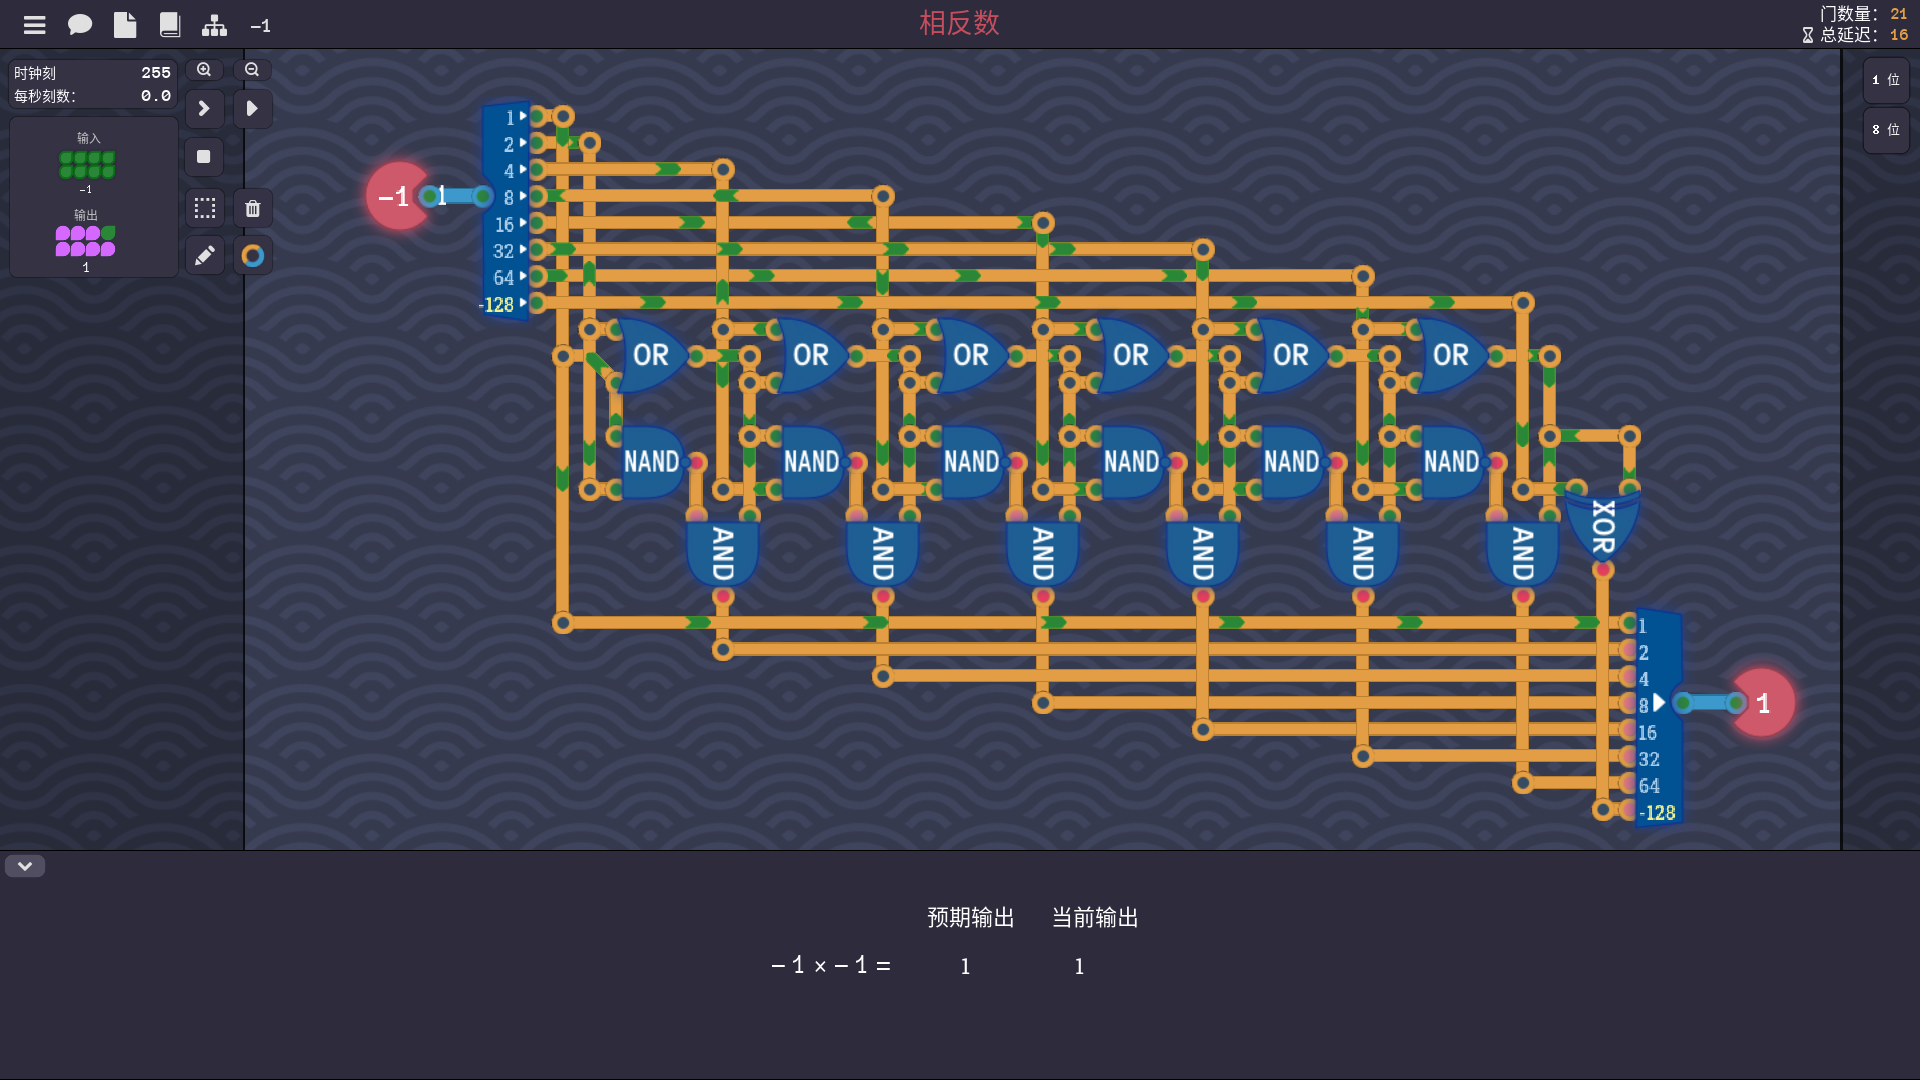Expand the bottom panel chevron
The height and width of the screenshot is (1080, 1920).
25,866
